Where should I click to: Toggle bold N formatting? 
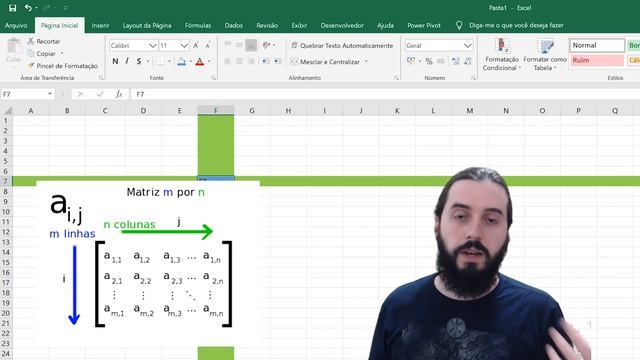pyautogui.click(x=116, y=61)
